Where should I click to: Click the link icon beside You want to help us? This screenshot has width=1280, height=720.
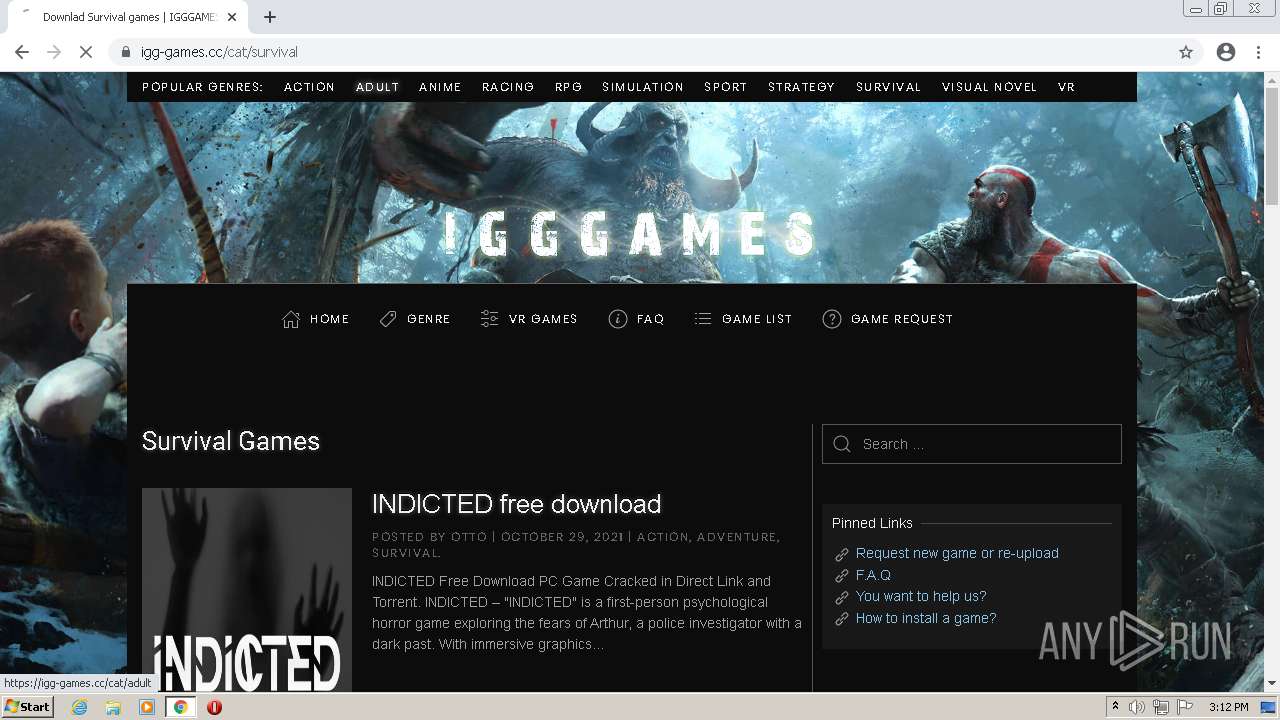tap(841, 597)
